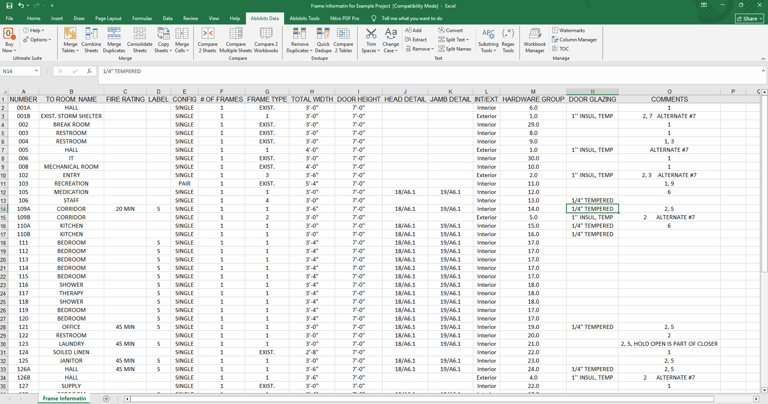Launch the Workbook Manager
This screenshot has height=404, width=768.
(534, 40)
